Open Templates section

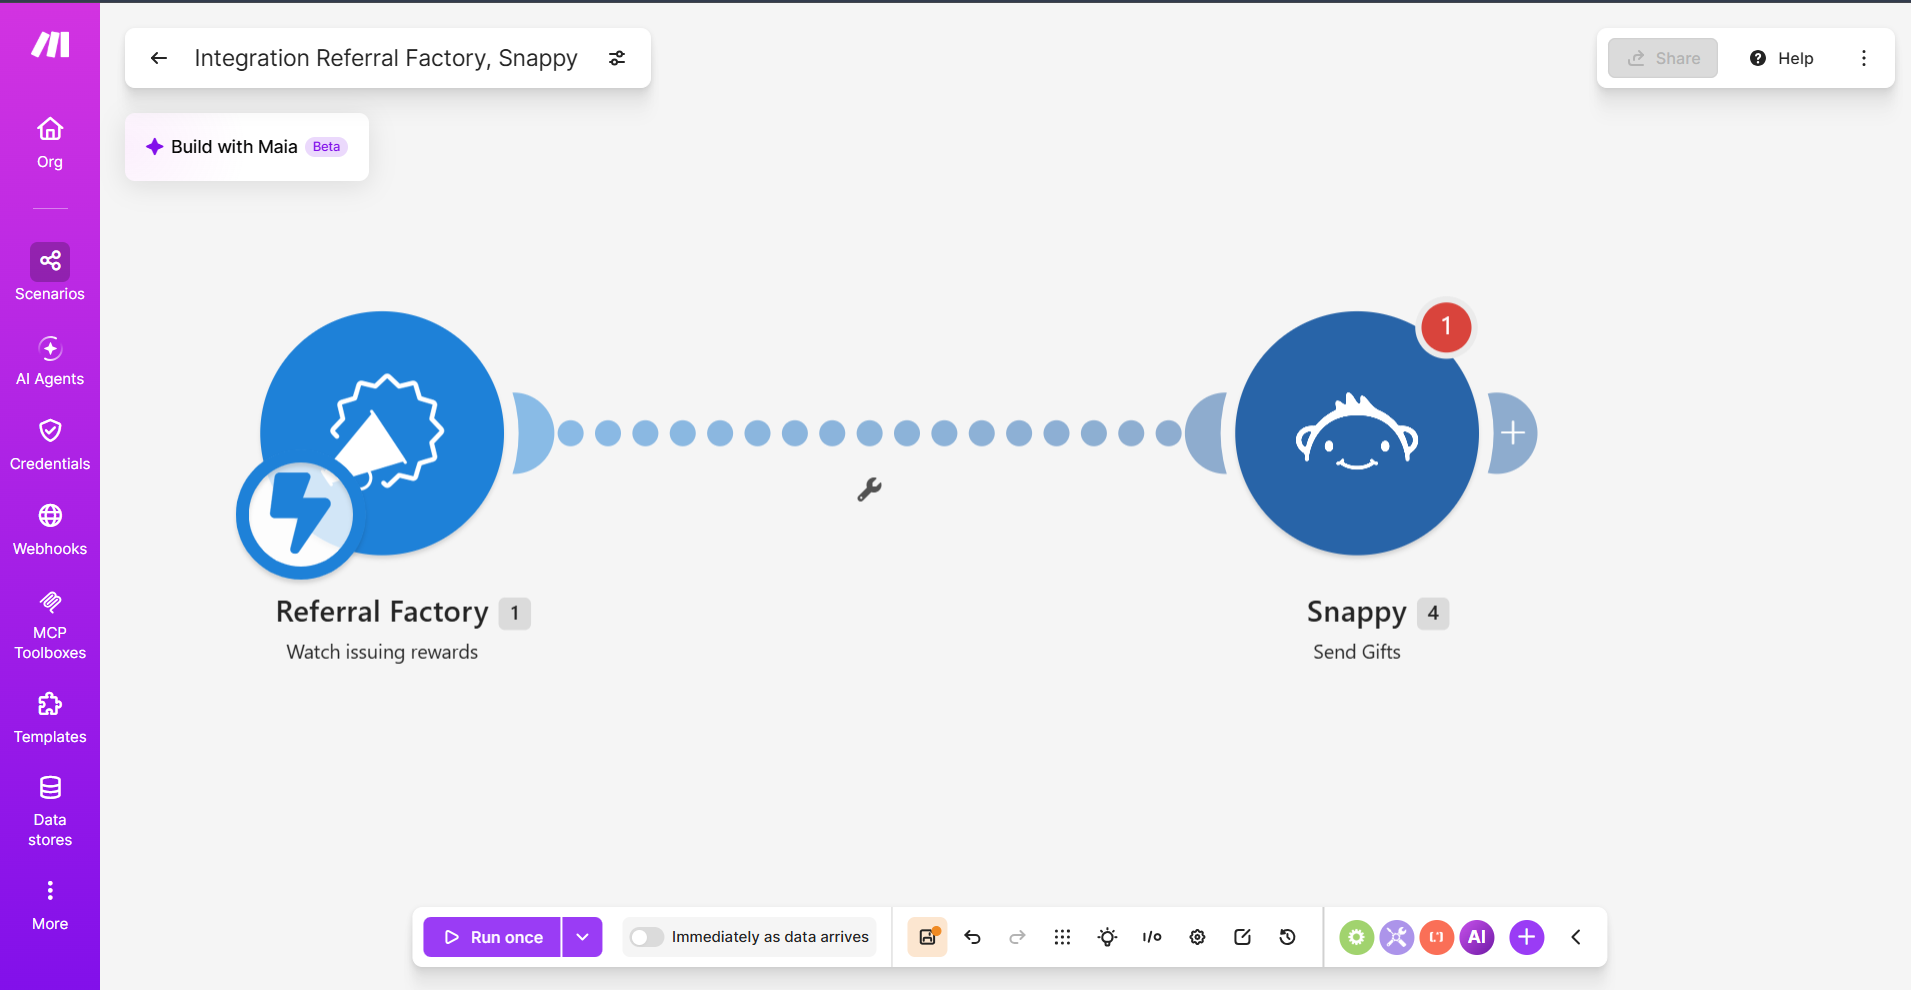[x=50, y=718]
